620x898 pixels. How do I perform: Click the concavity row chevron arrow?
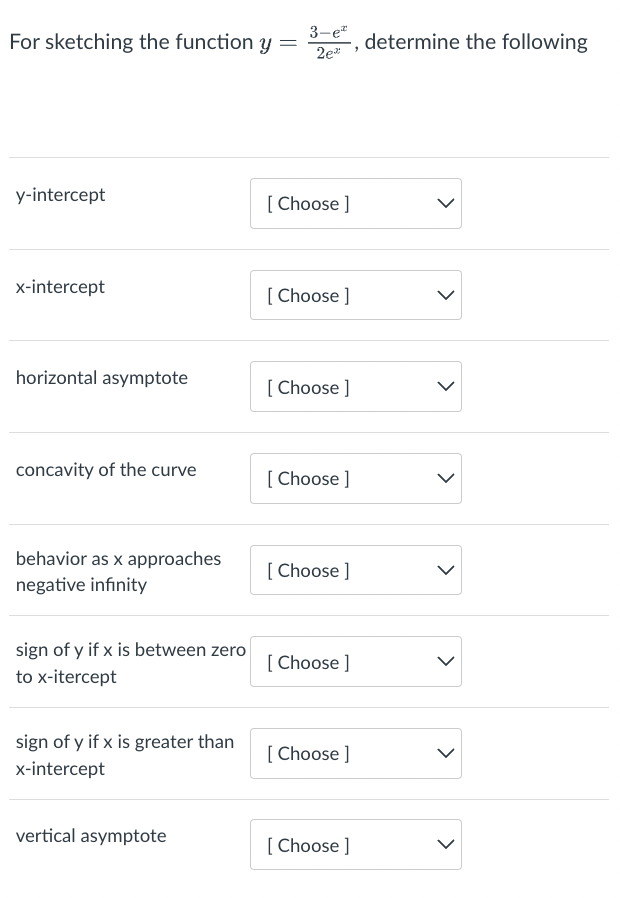[x=445, y=479]
